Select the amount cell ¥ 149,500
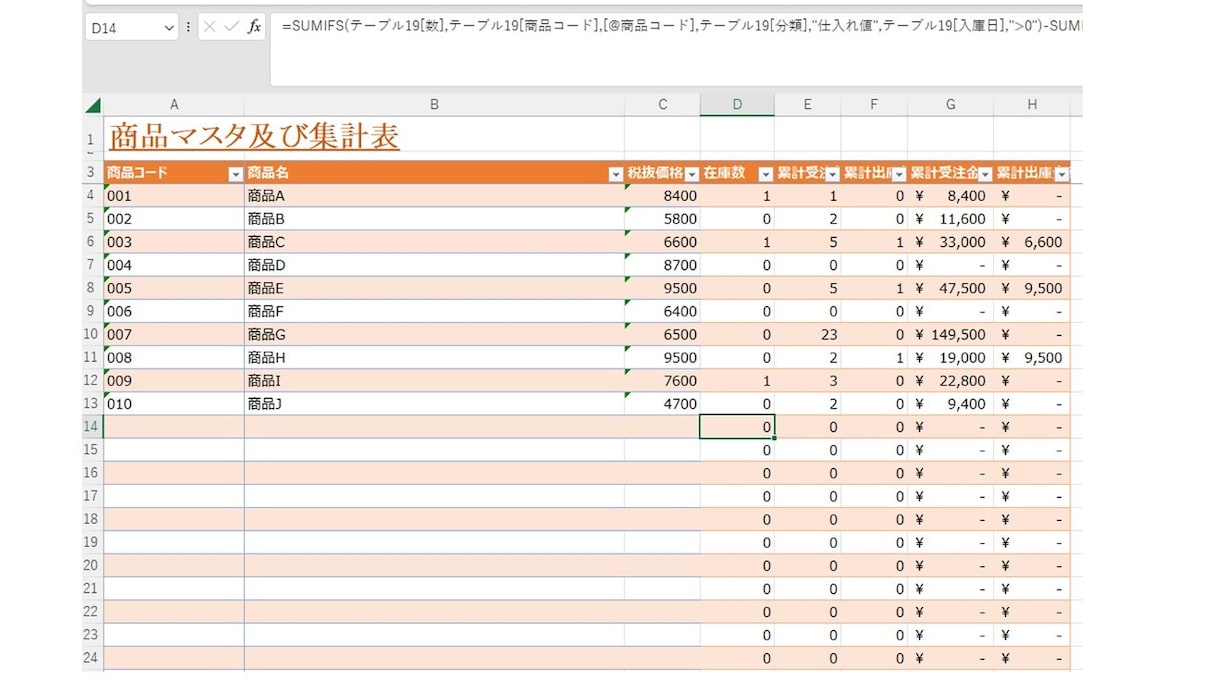This screenshot has height=686, width=1220. pos(951,334)
